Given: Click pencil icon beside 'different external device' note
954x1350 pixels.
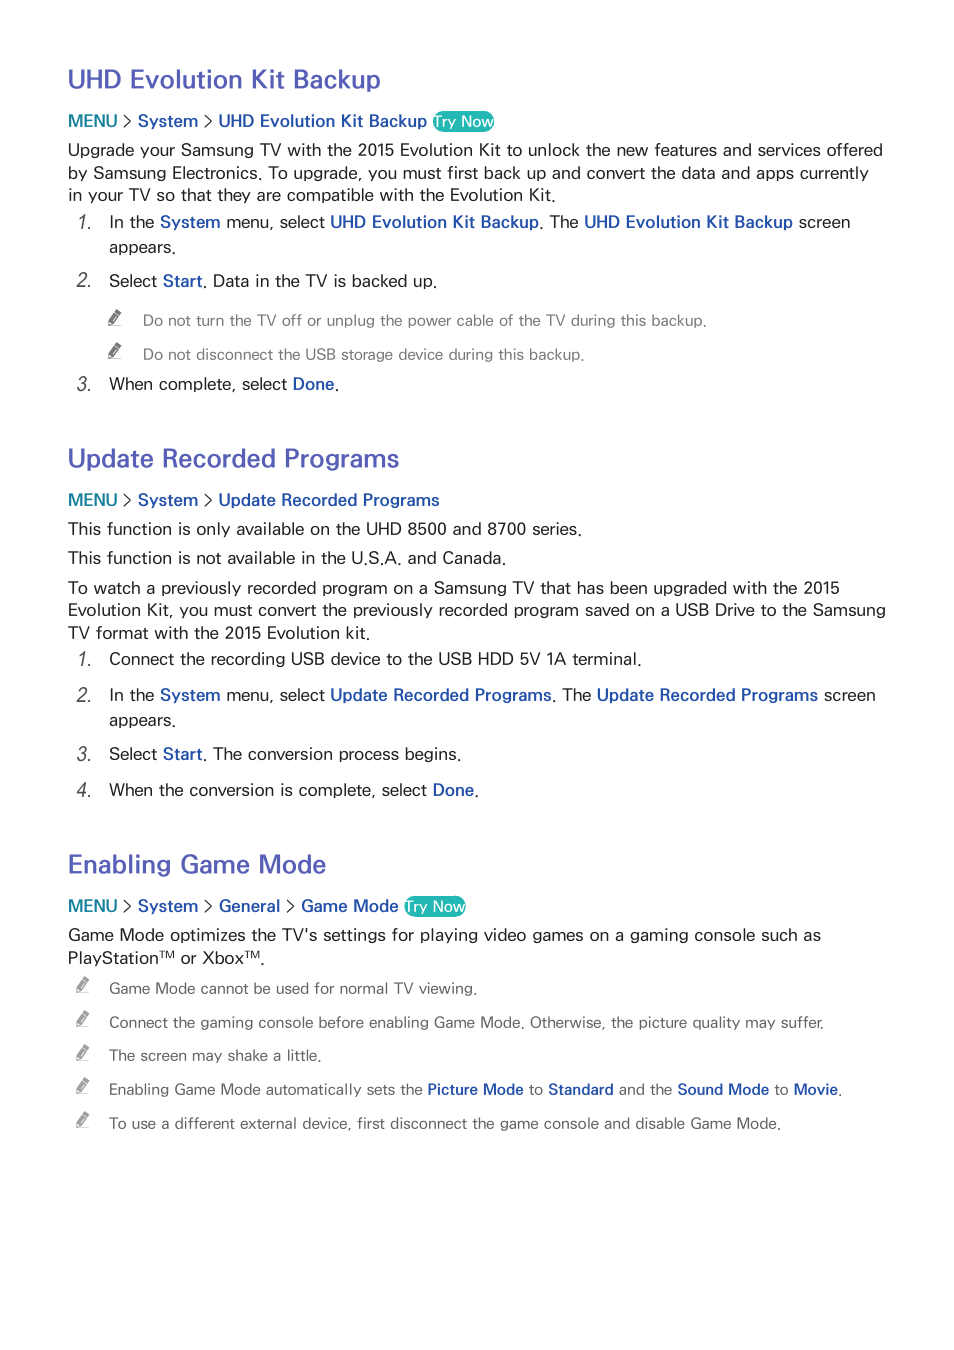Looking at the screenshot, I should pos(83,1120).
